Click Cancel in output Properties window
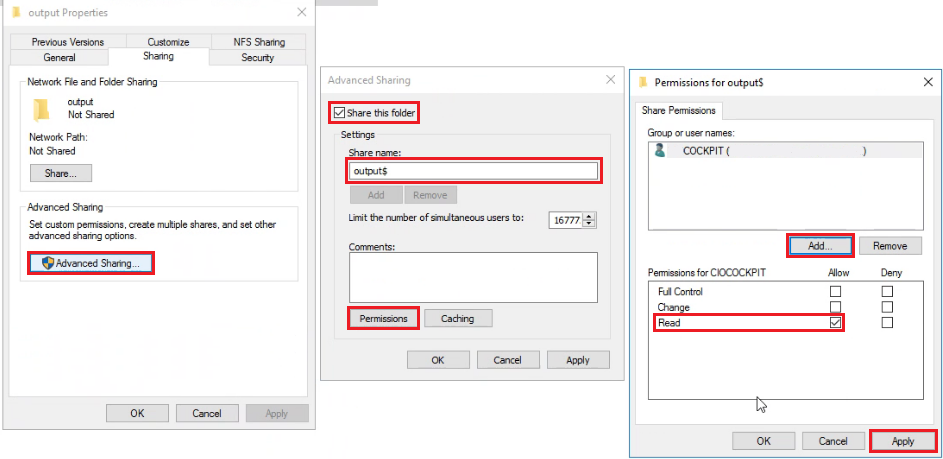The image size is (943, 459). [x=207, y=413]
